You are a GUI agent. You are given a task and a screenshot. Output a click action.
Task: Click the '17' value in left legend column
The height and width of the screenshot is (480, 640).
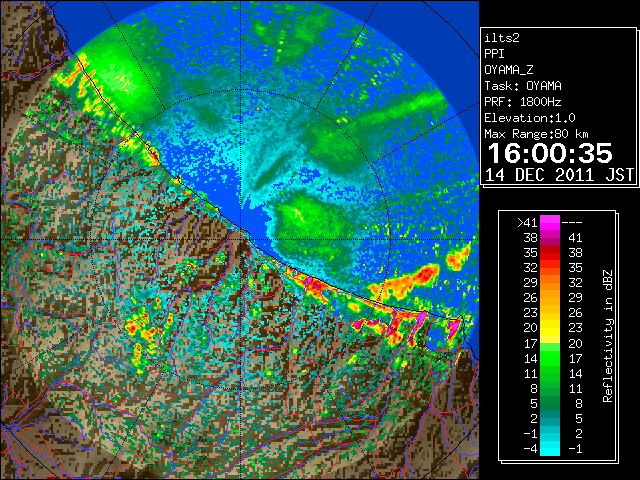[x=530, y=343]
